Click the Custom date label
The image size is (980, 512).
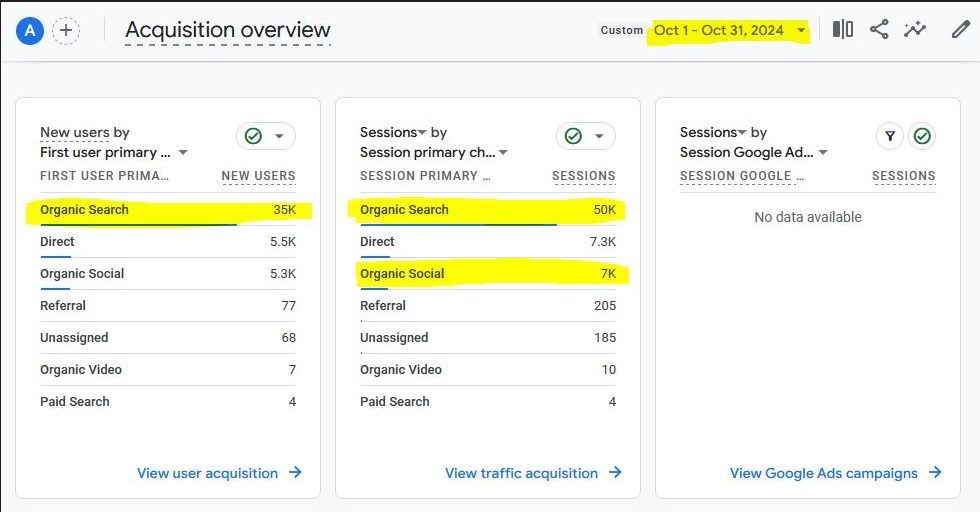[x=621, y=30]
